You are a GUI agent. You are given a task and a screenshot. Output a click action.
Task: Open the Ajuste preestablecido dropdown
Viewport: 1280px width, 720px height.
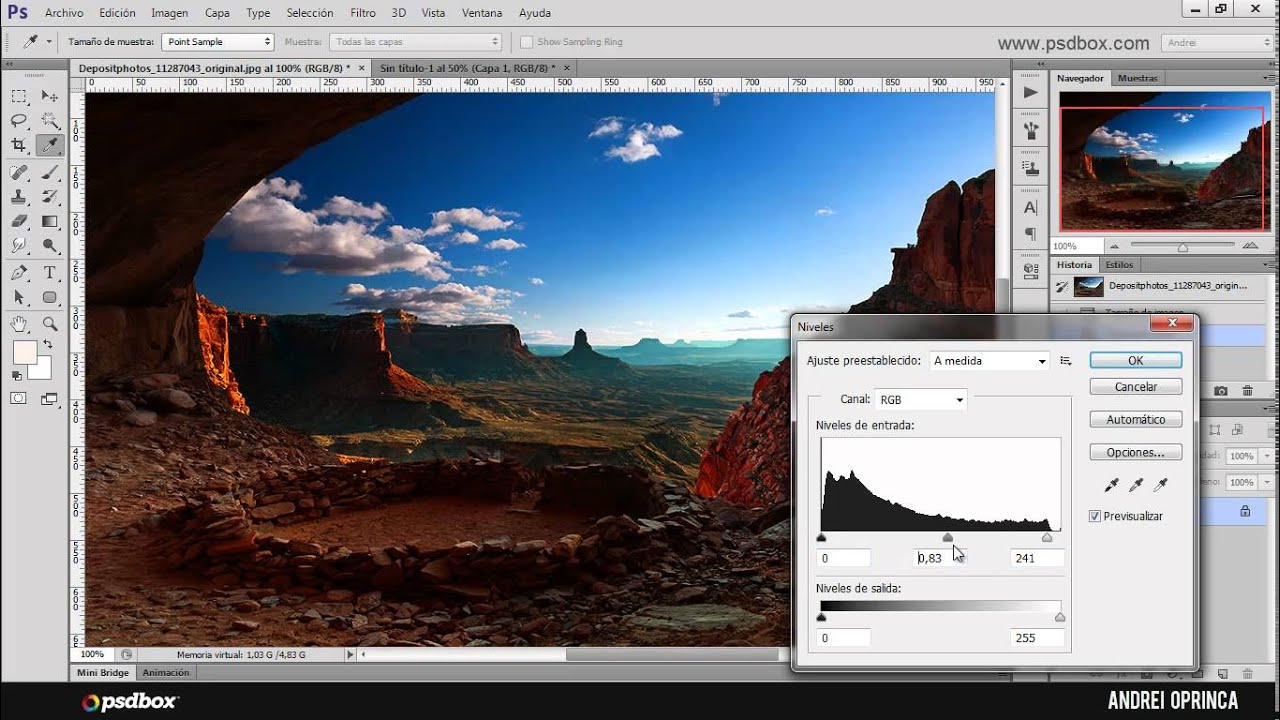tap(989, 361)
